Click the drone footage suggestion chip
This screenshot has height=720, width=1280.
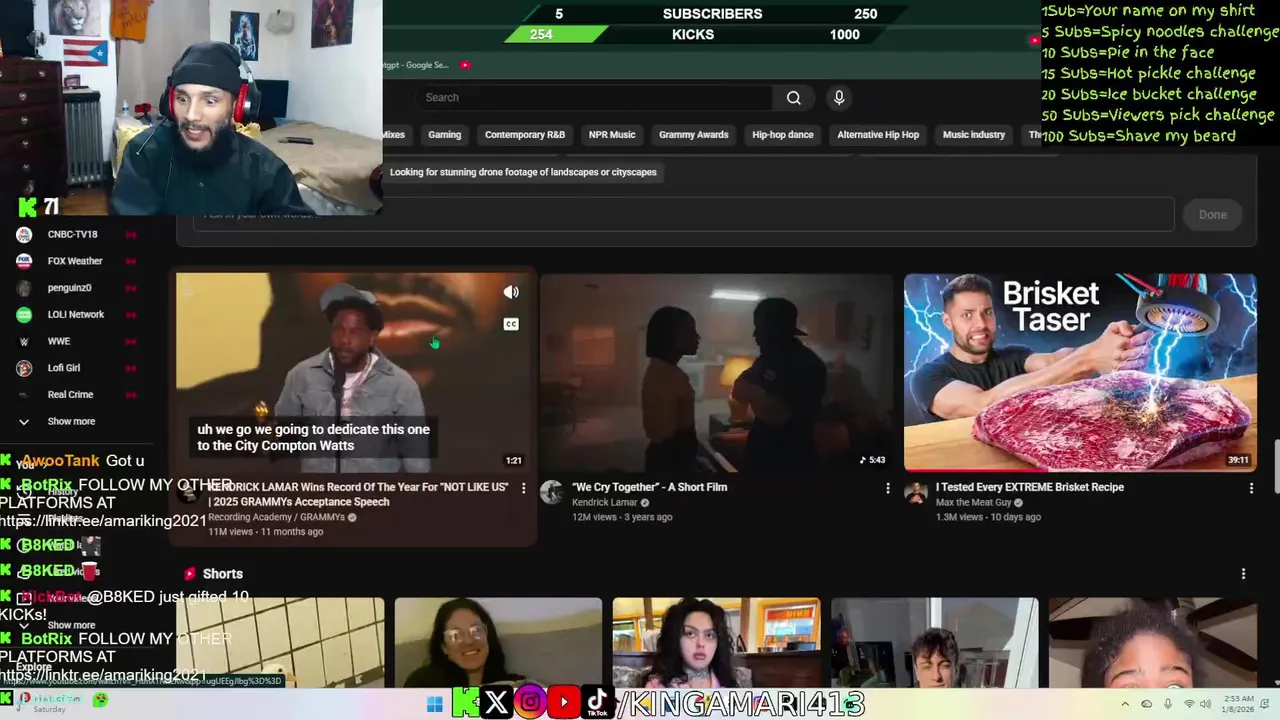(523, 172)
